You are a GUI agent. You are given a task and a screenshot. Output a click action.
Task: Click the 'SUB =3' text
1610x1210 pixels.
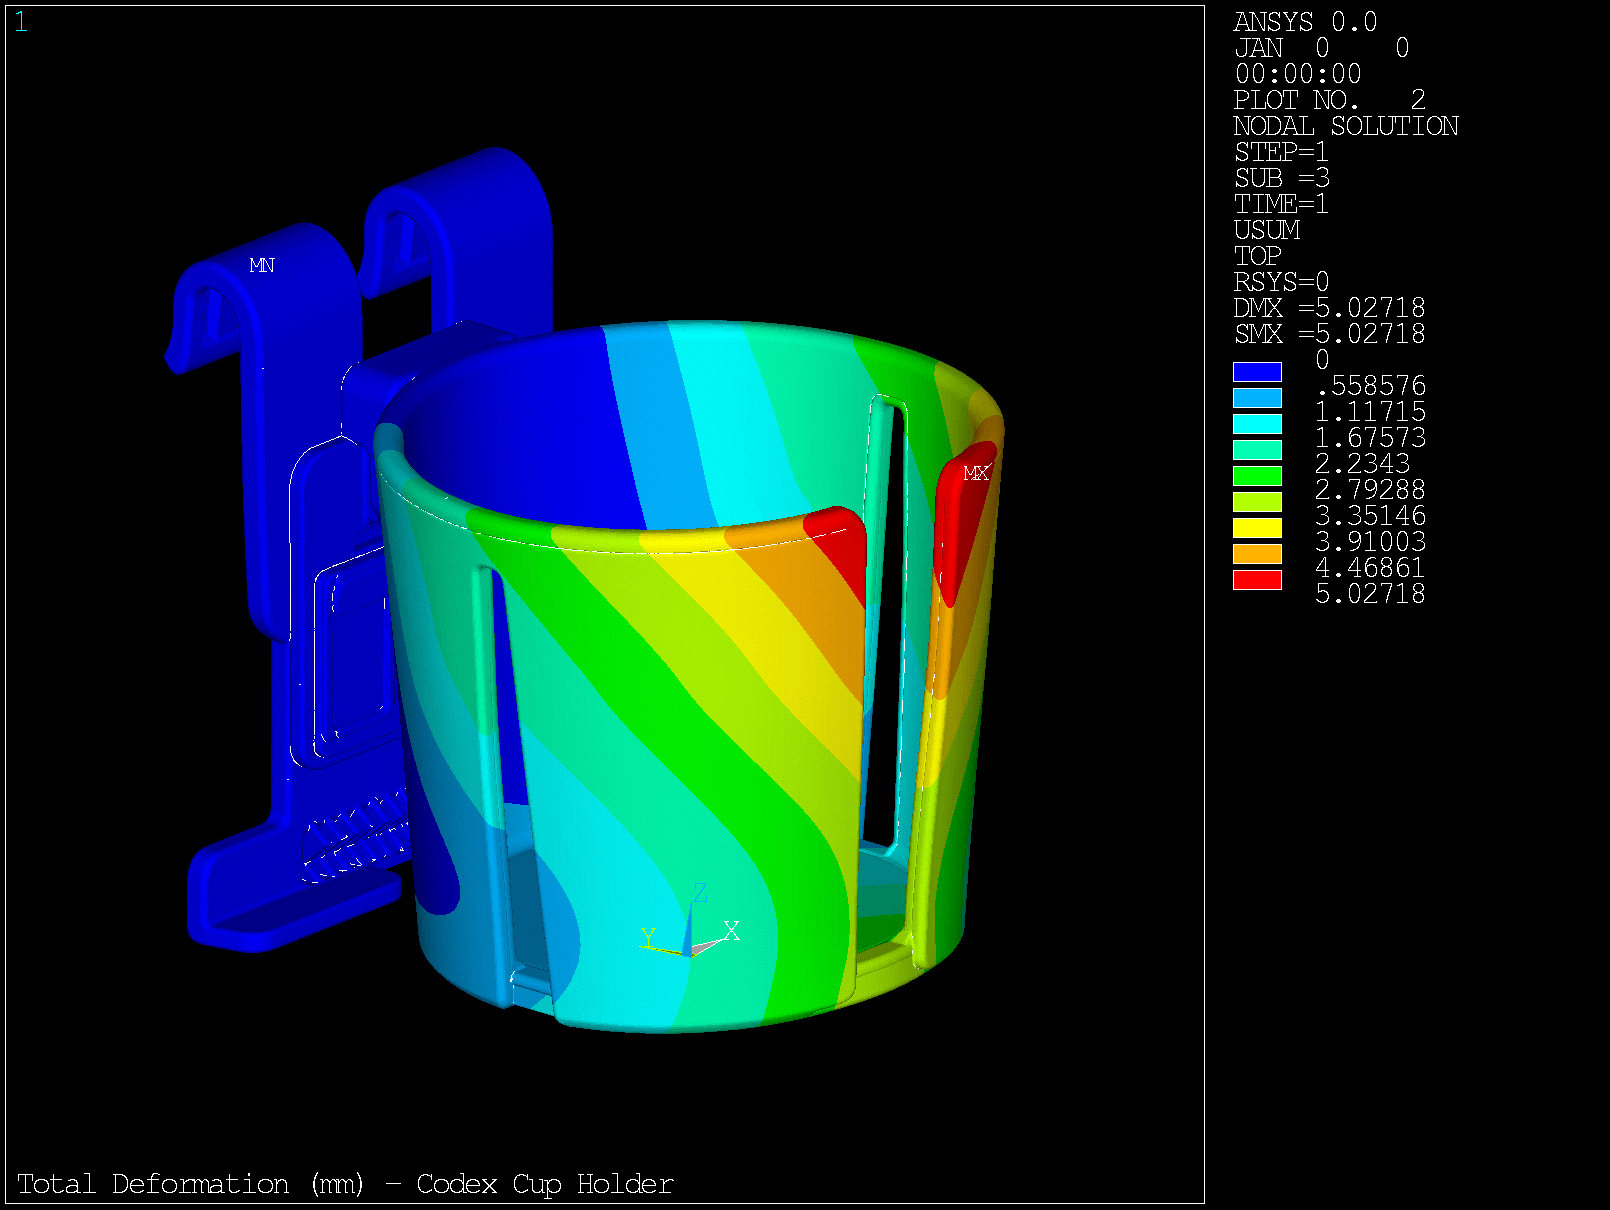pos(1281,178)
